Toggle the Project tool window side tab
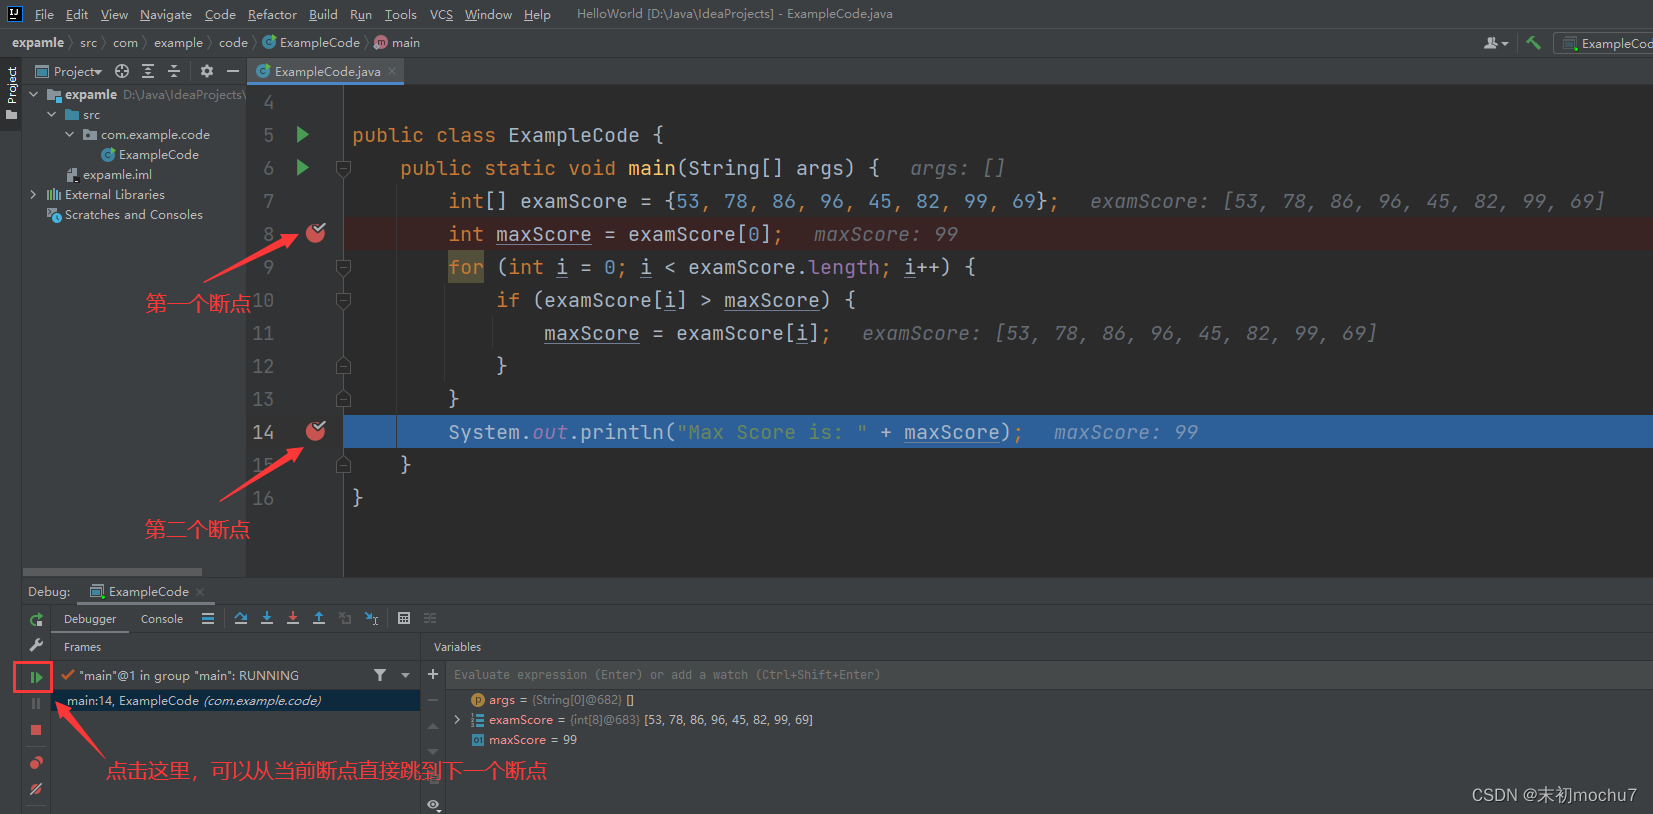1653x814 pixels. coord(12,93)
